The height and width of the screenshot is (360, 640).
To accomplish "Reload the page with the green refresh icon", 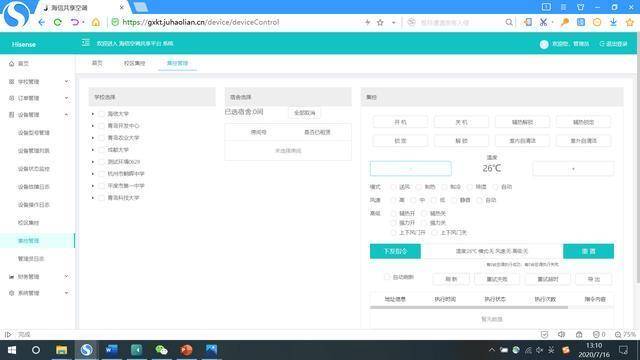I will [58, 22].
